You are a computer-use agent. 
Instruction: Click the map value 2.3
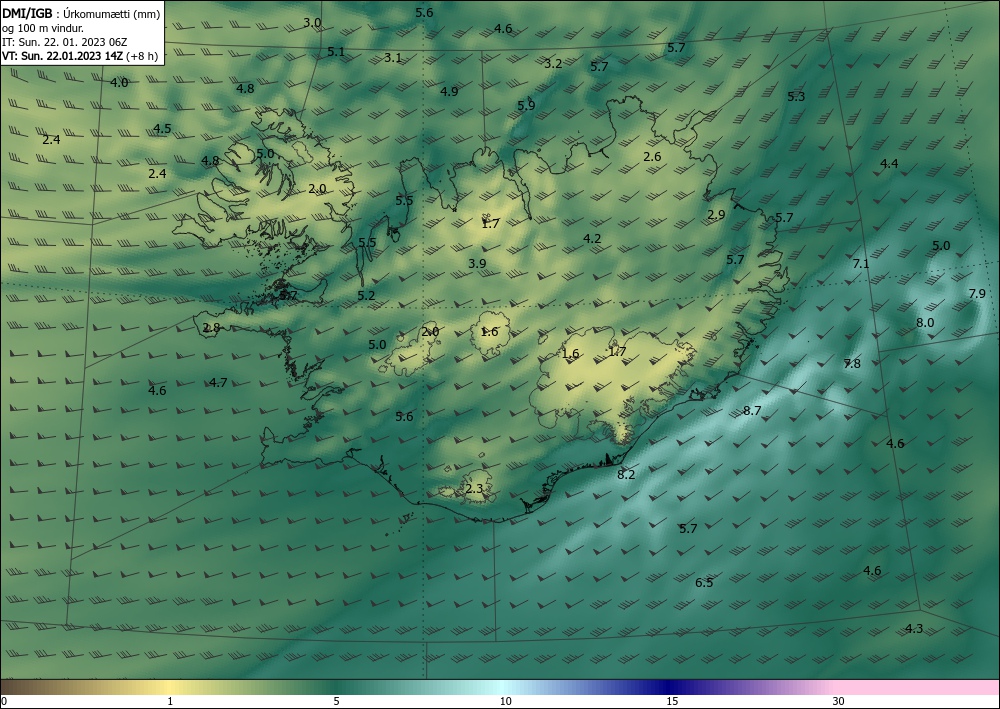point(474,489)
